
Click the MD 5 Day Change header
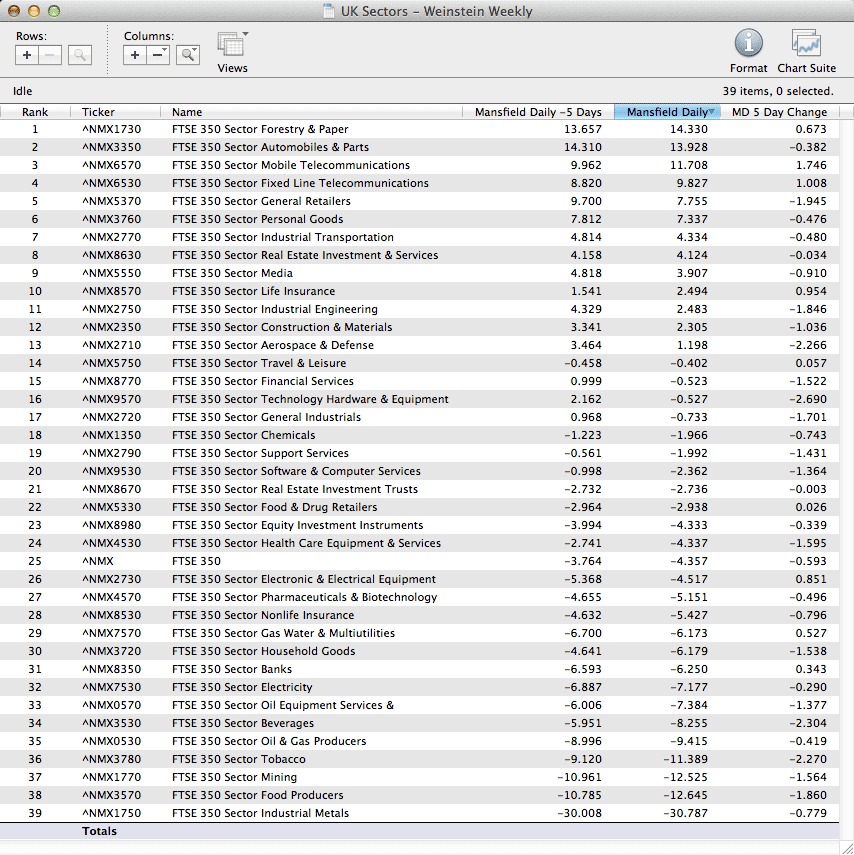(x=779, y=112)
